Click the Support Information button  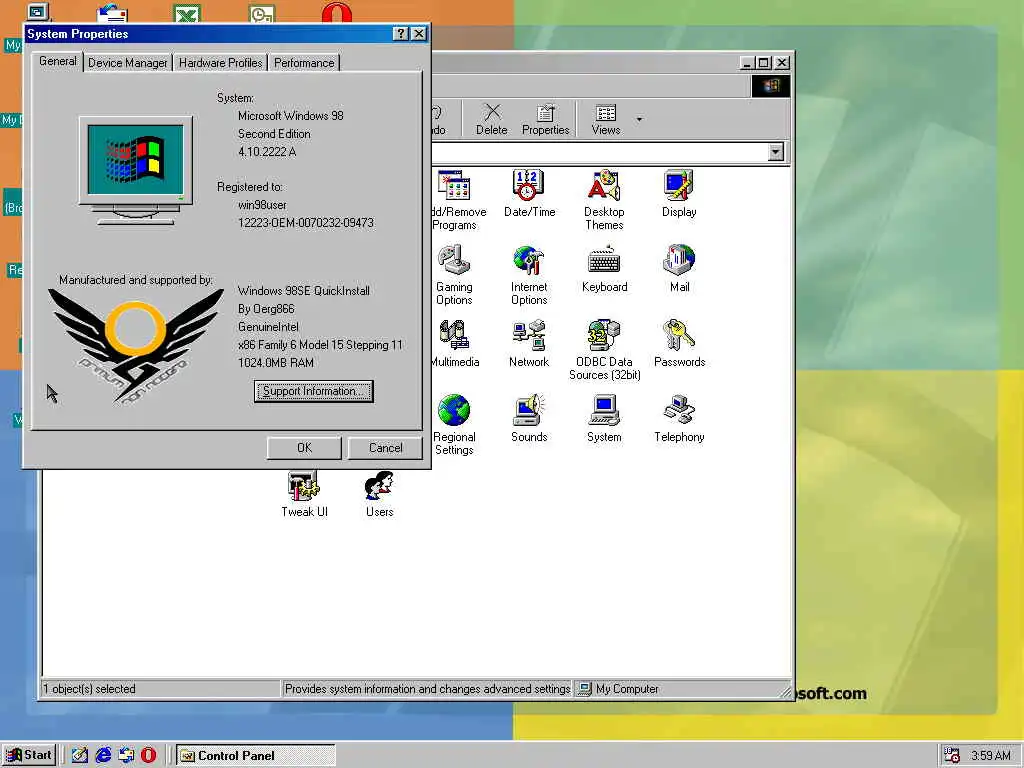(313, 391)
